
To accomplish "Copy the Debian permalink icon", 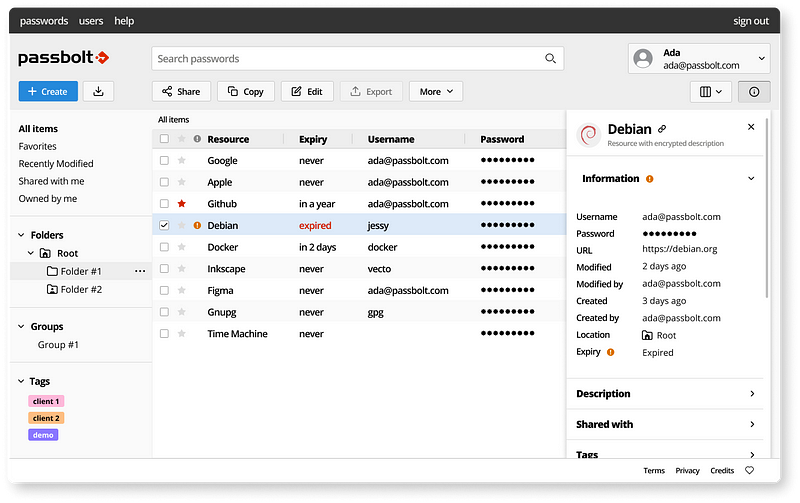I will click(662, 129).
